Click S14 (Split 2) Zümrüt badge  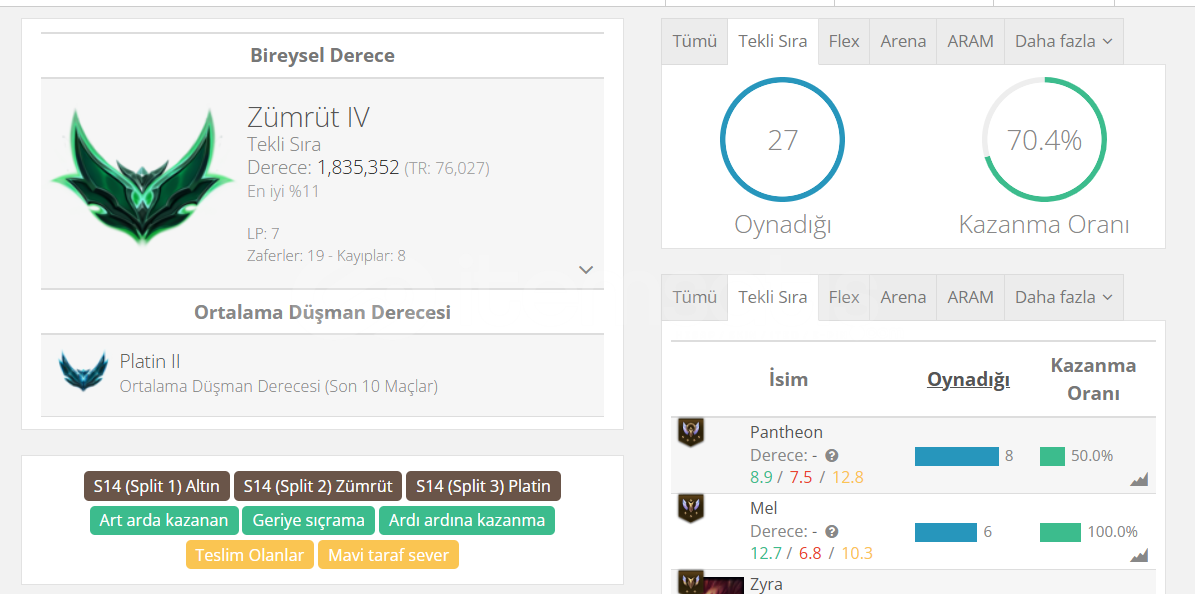pyautogui.click(x=318, y=486)
